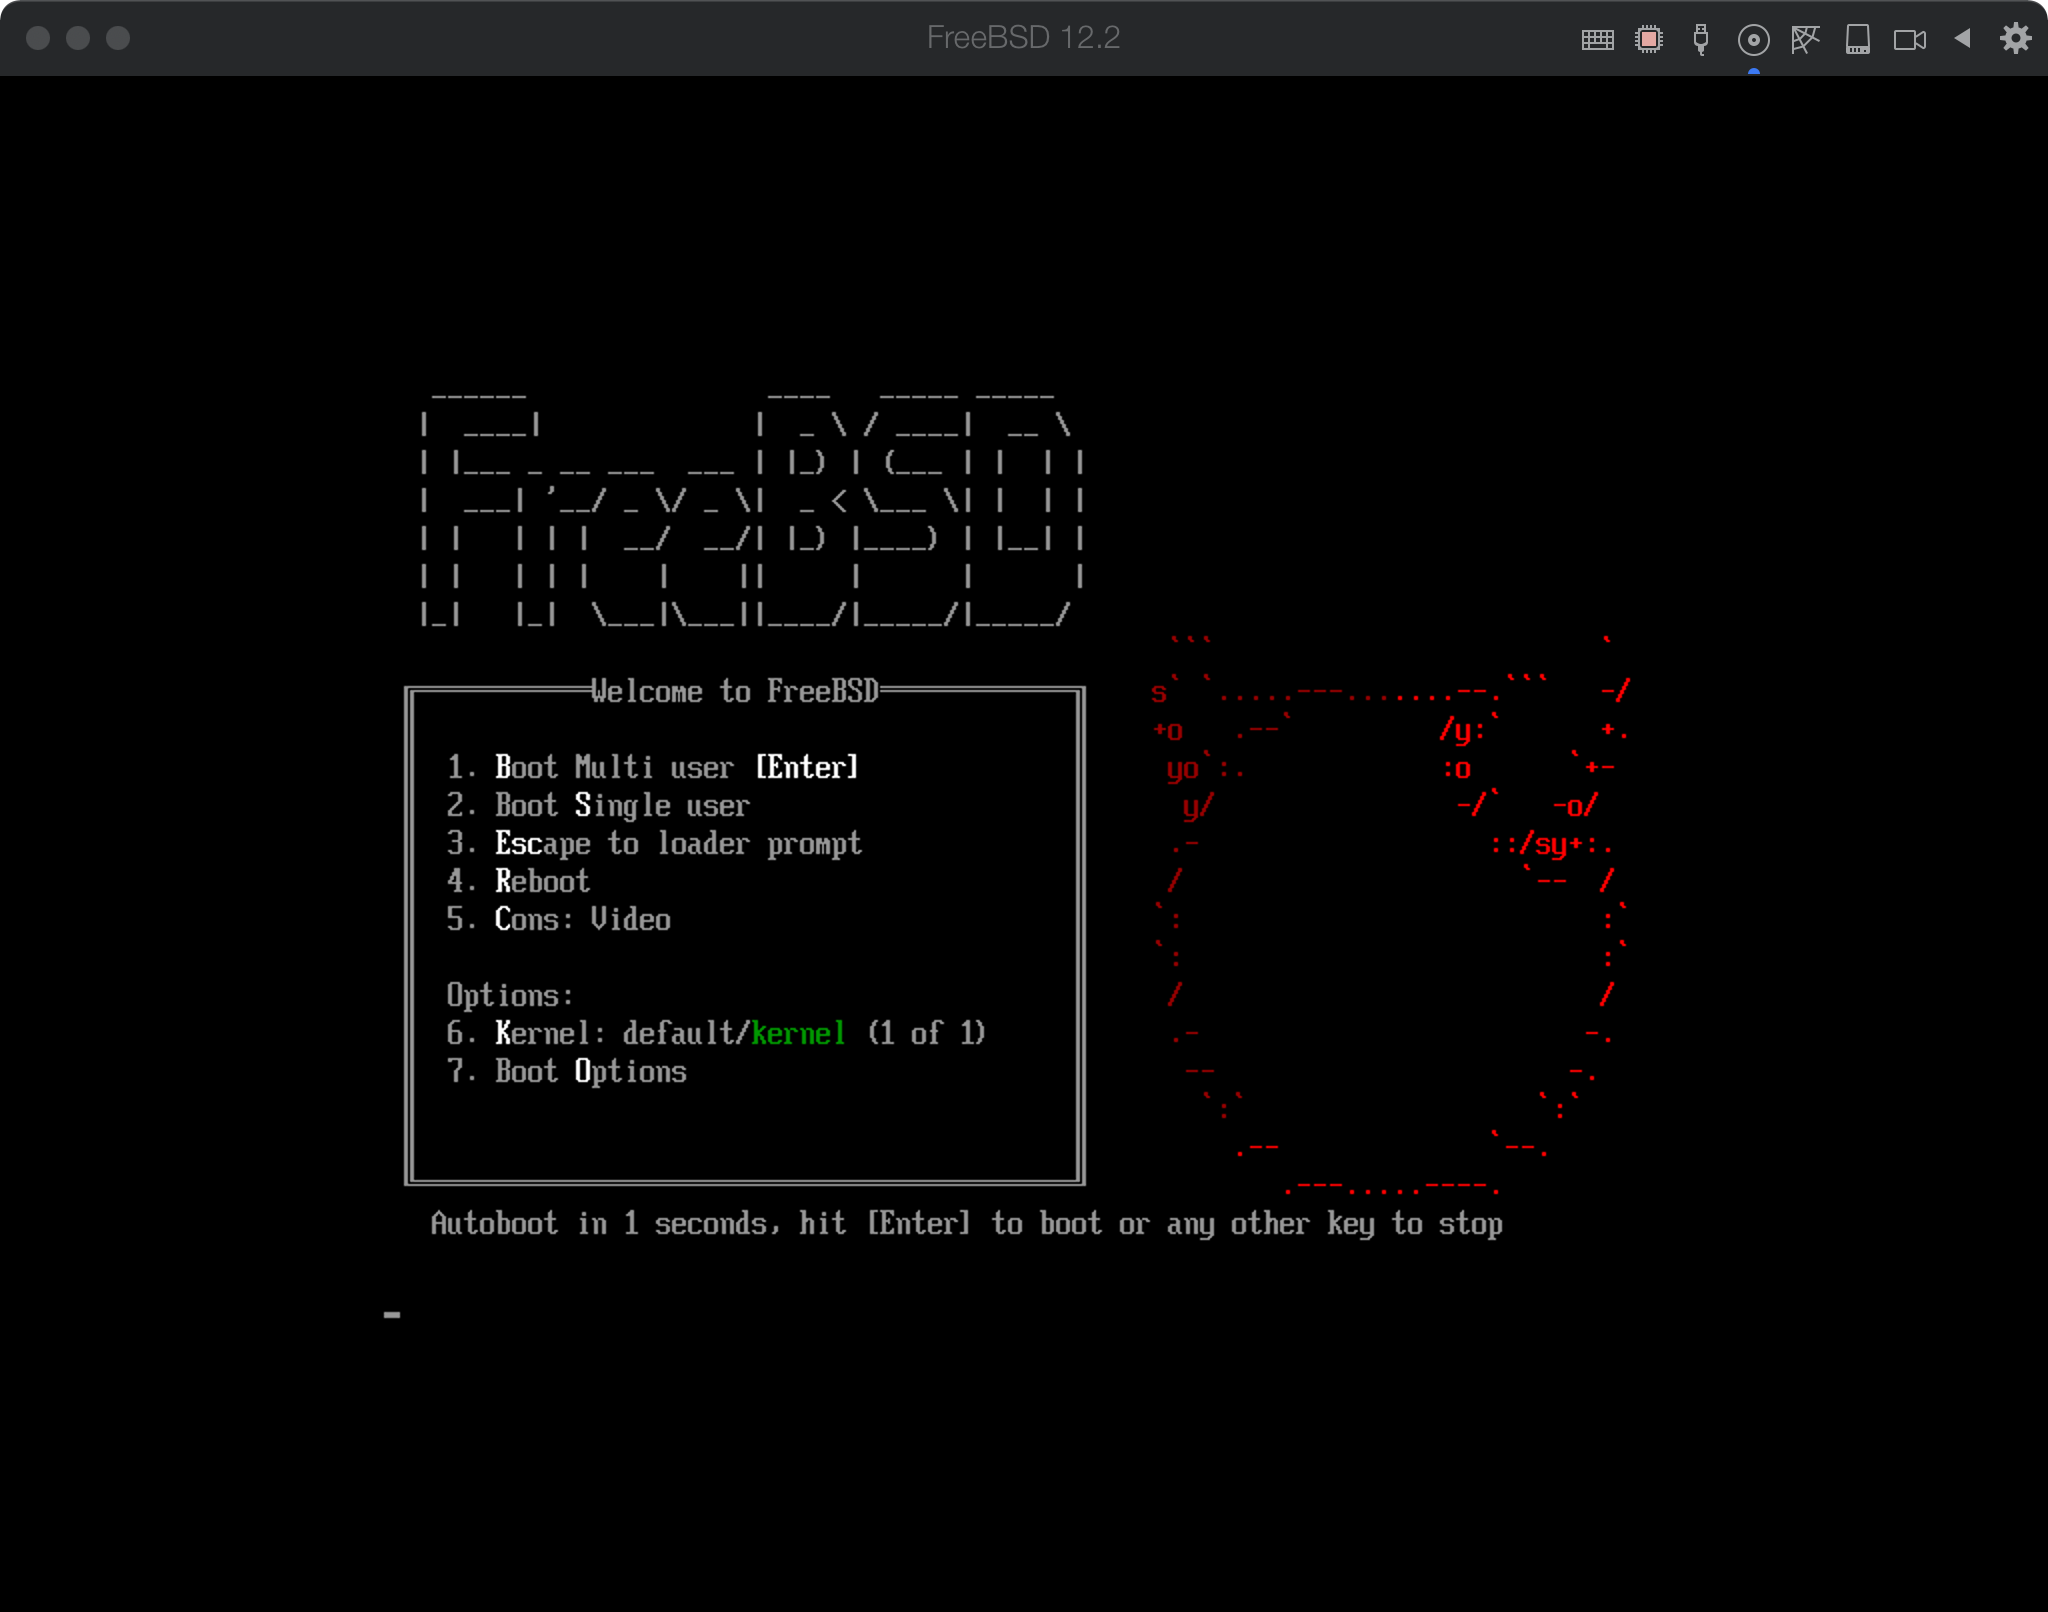
Task: Click the CD/DVD disc icon
Action: (x=1753, y=39)
